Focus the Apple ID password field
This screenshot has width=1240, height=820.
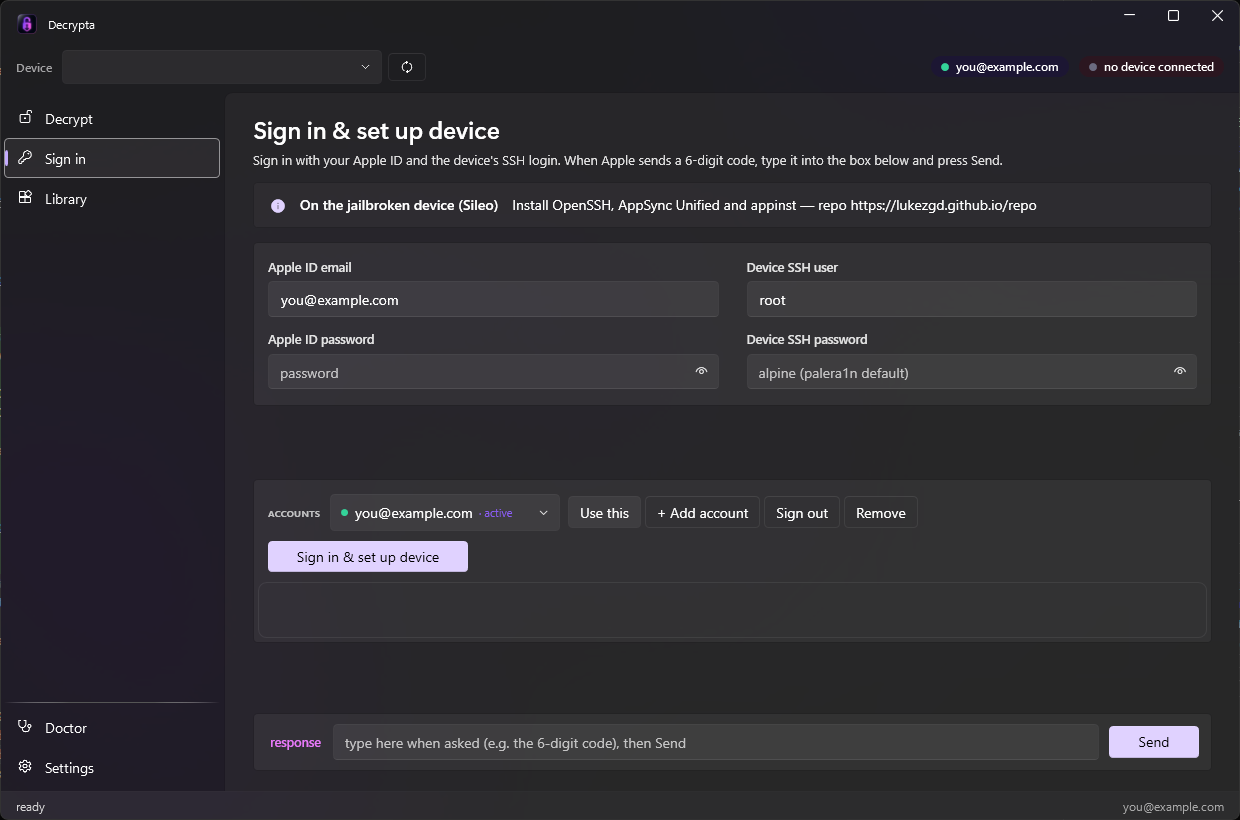[x=493, y=372]
